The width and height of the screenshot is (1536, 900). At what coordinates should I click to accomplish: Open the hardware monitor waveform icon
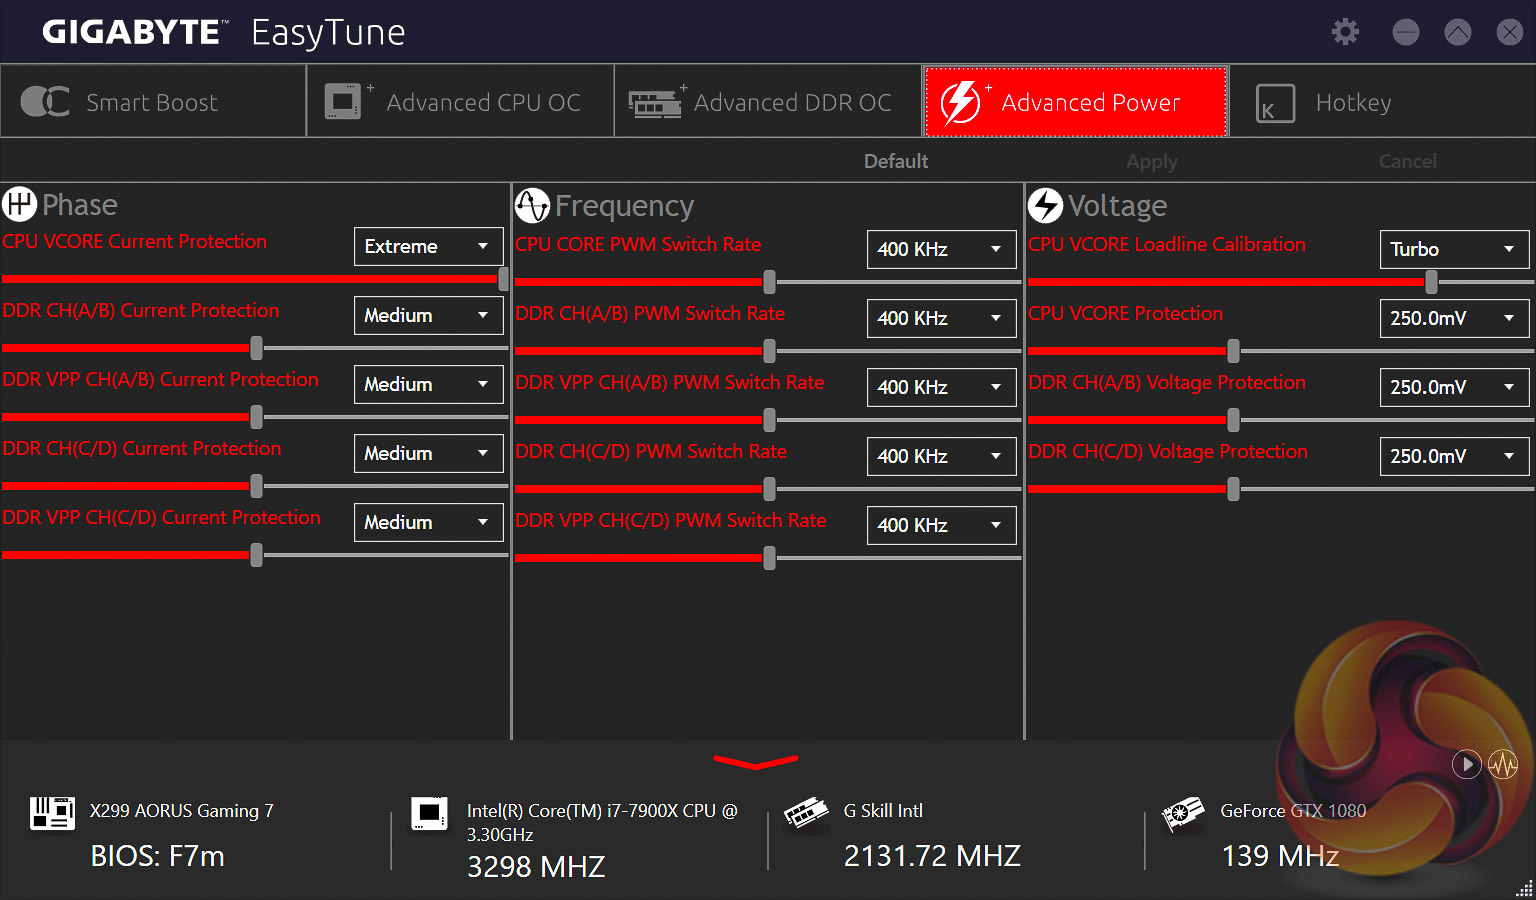[1503, 765]
